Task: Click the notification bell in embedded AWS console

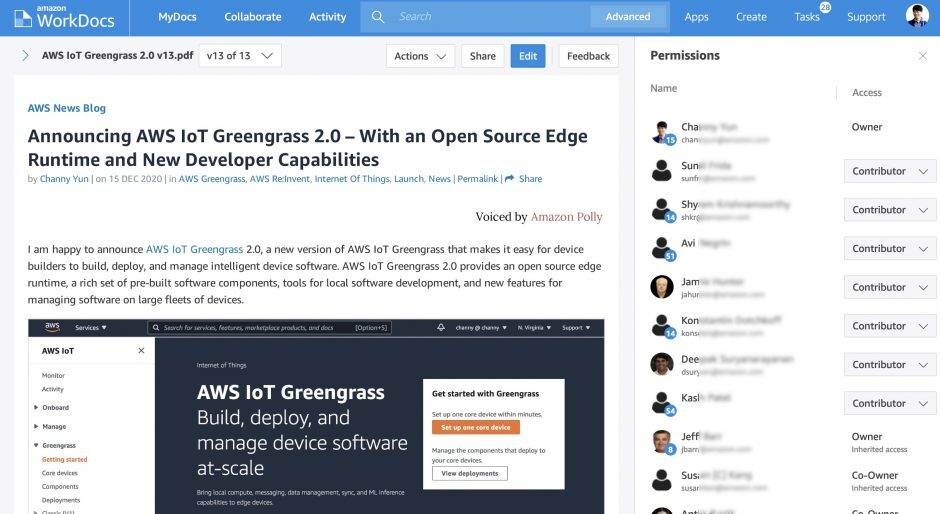Action: tap(441, 327)
